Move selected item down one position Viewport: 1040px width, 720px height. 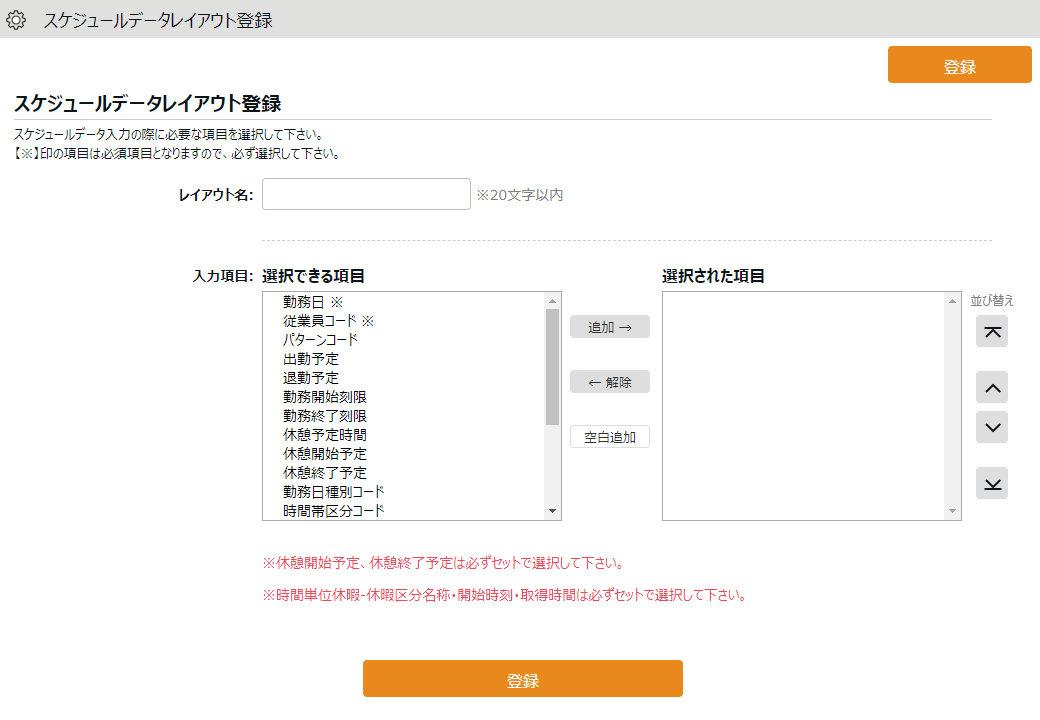992,427
